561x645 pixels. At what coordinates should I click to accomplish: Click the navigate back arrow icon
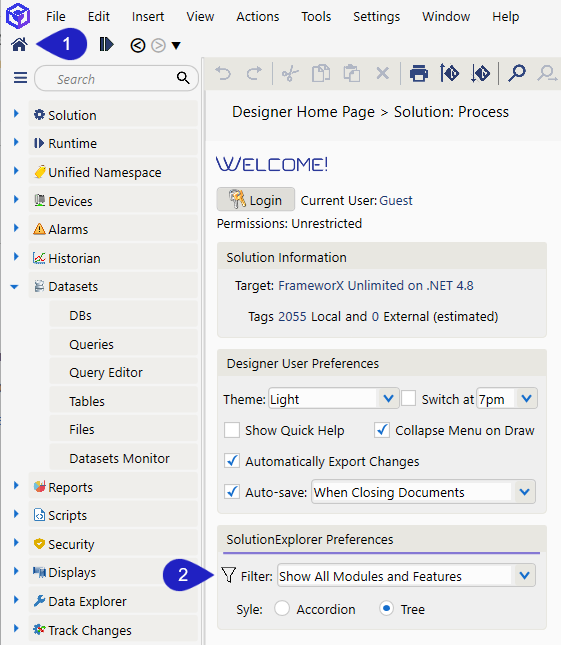coord(138,45)
